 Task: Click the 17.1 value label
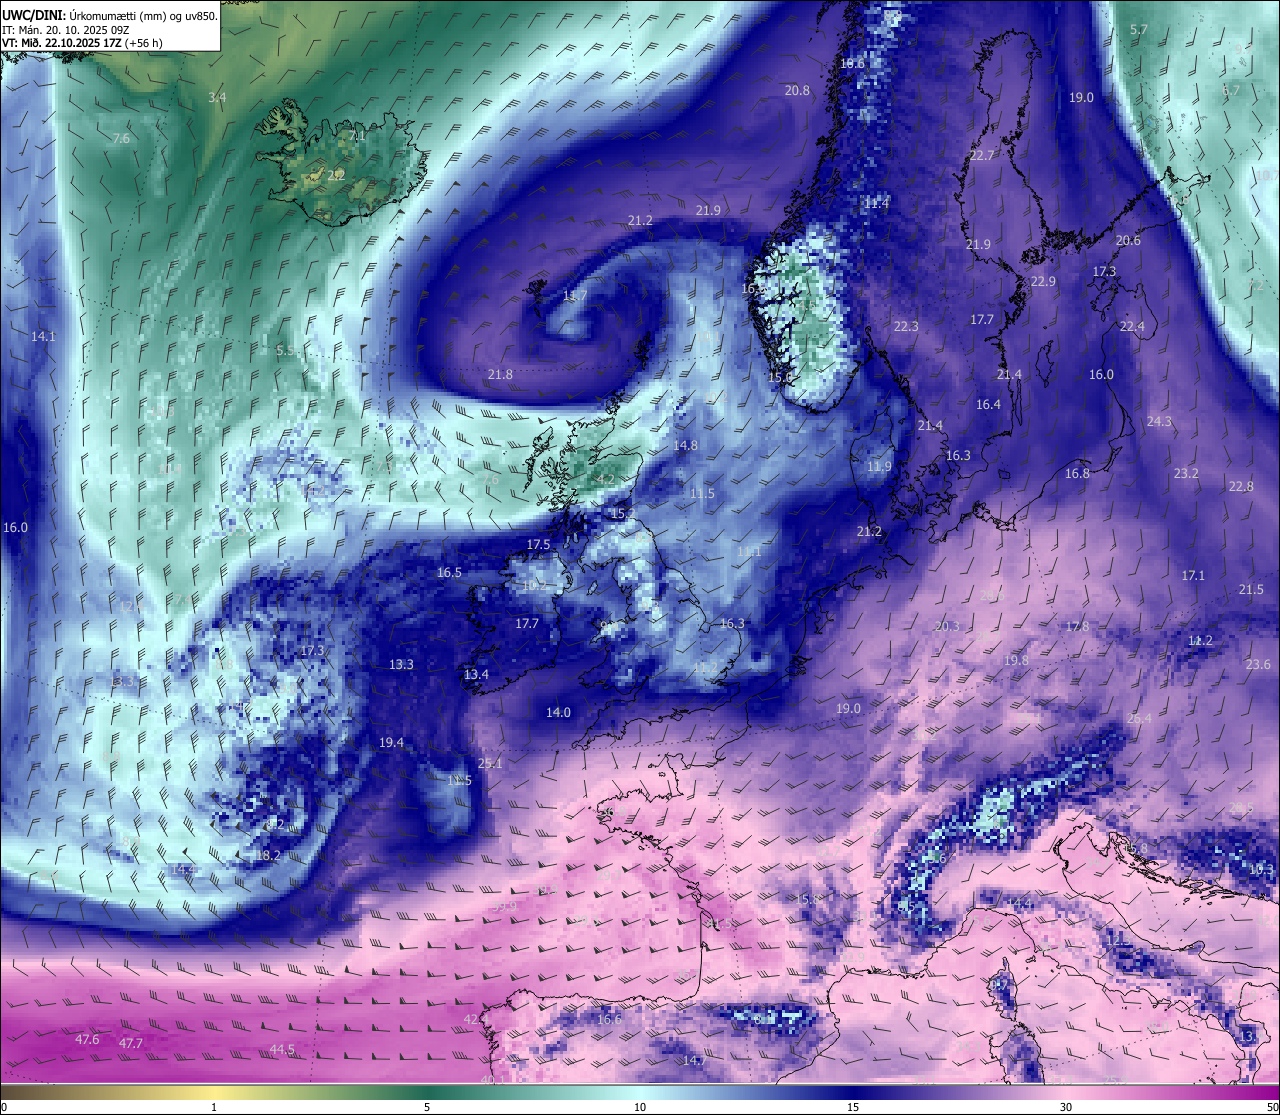pos(1193,576)
